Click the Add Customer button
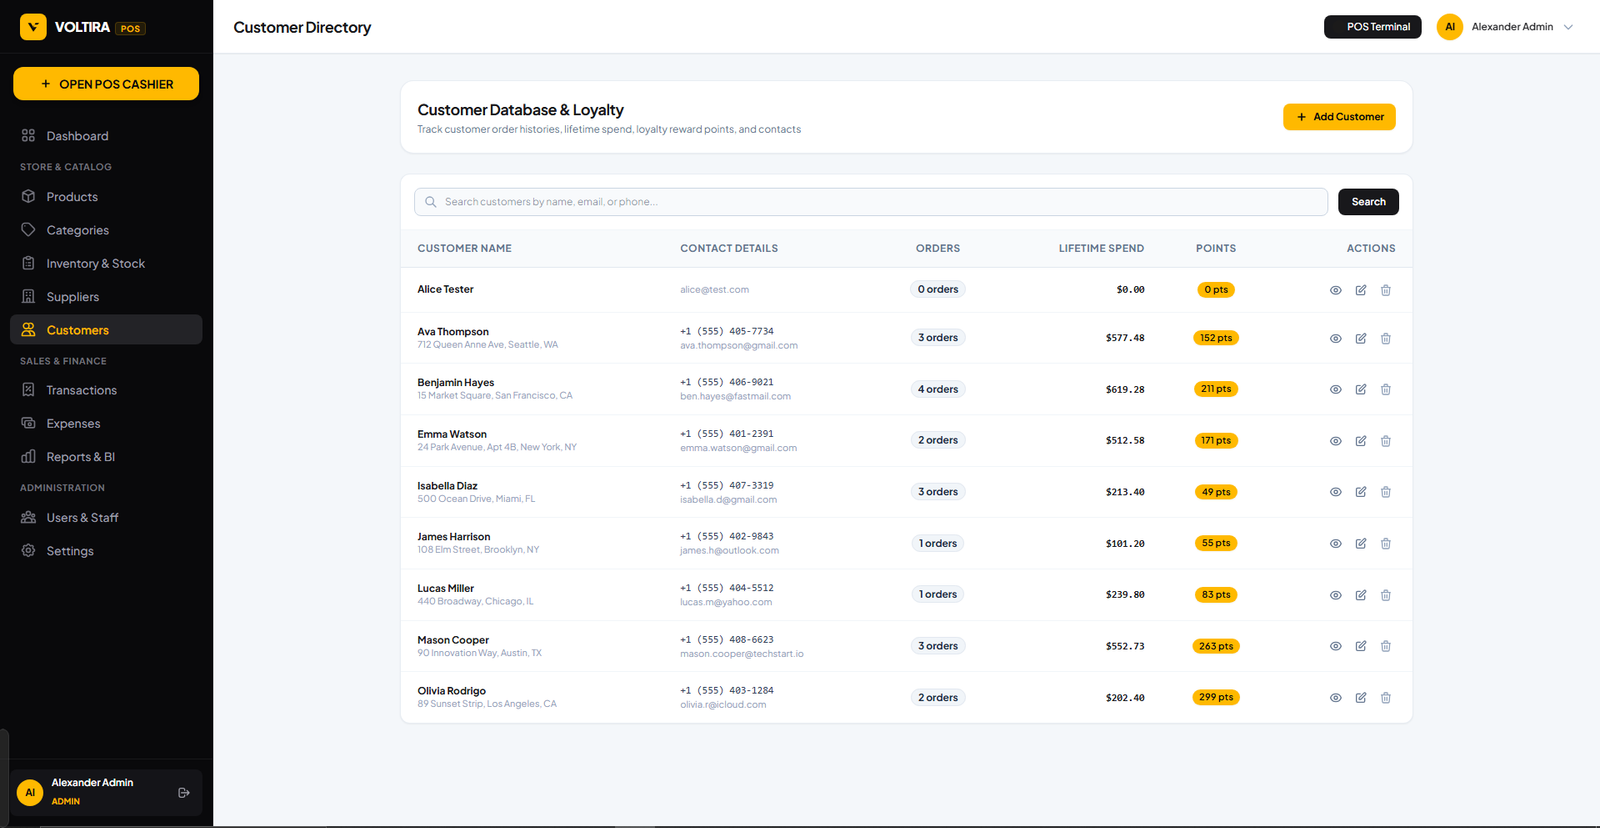Image resolution: width=1600 pixels, height=828 pixels. tap(1339, 117)
